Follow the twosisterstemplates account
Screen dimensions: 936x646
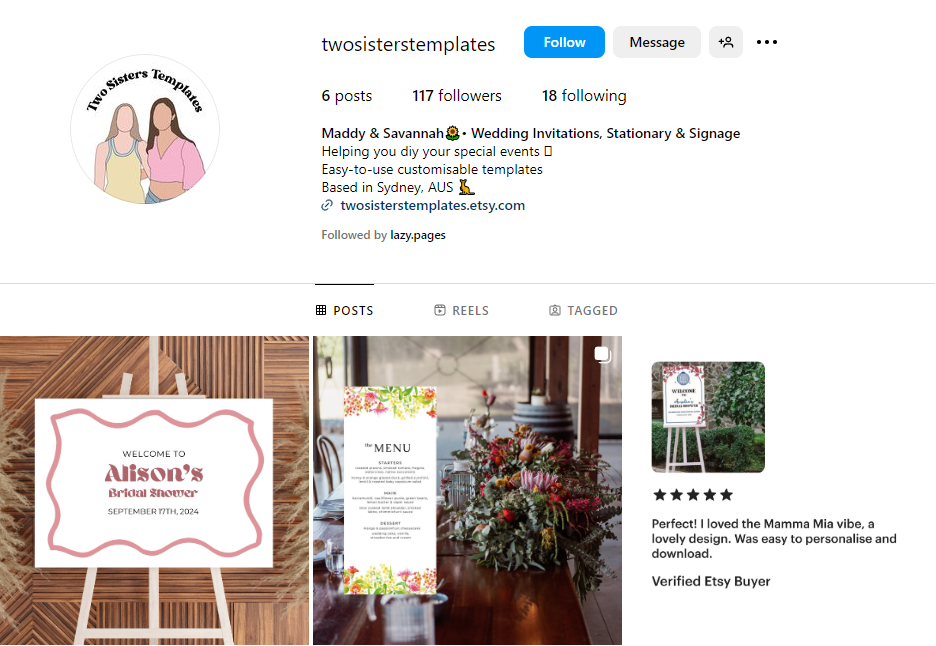click(564, 42)
